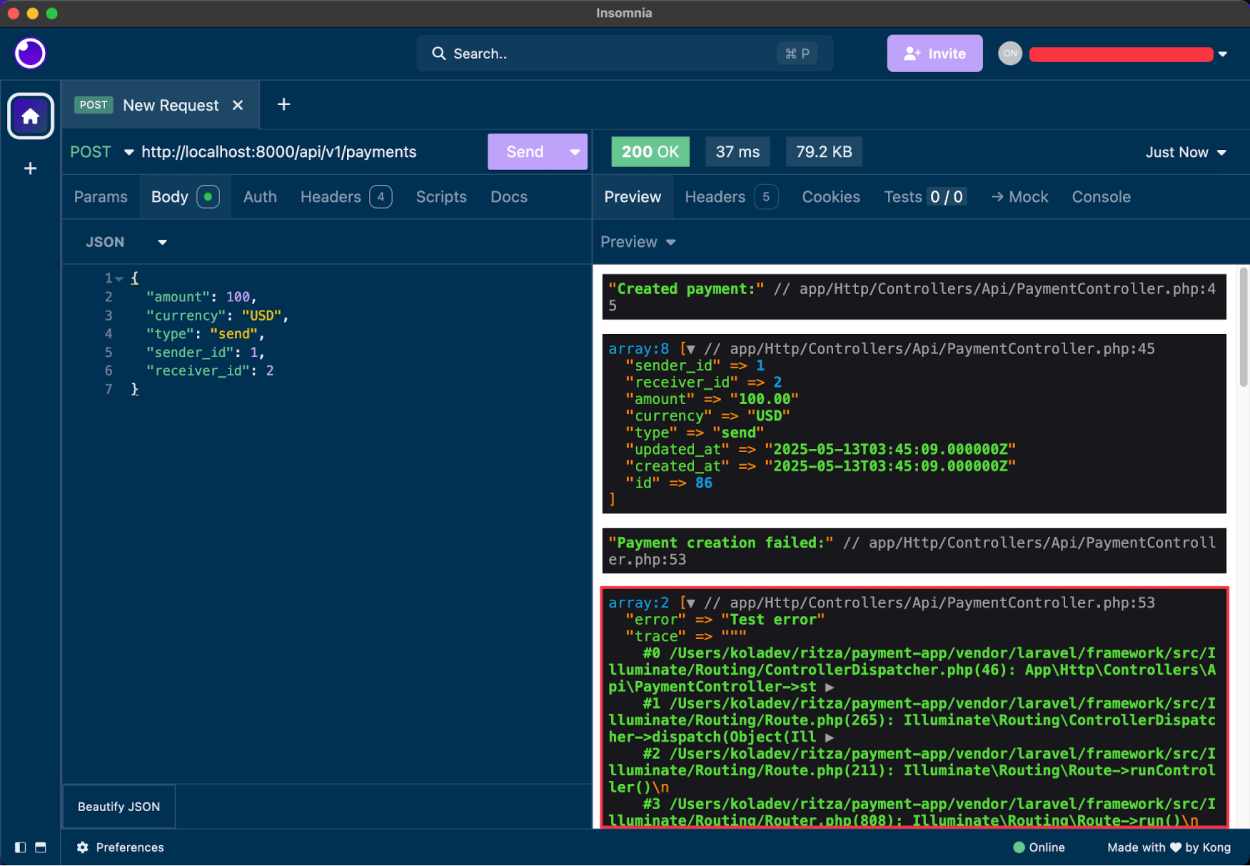The width and height of the screenshot is (1250, 866).
Task: Click the Invite button
Action: pyautogui.click(x=934, y=54)
